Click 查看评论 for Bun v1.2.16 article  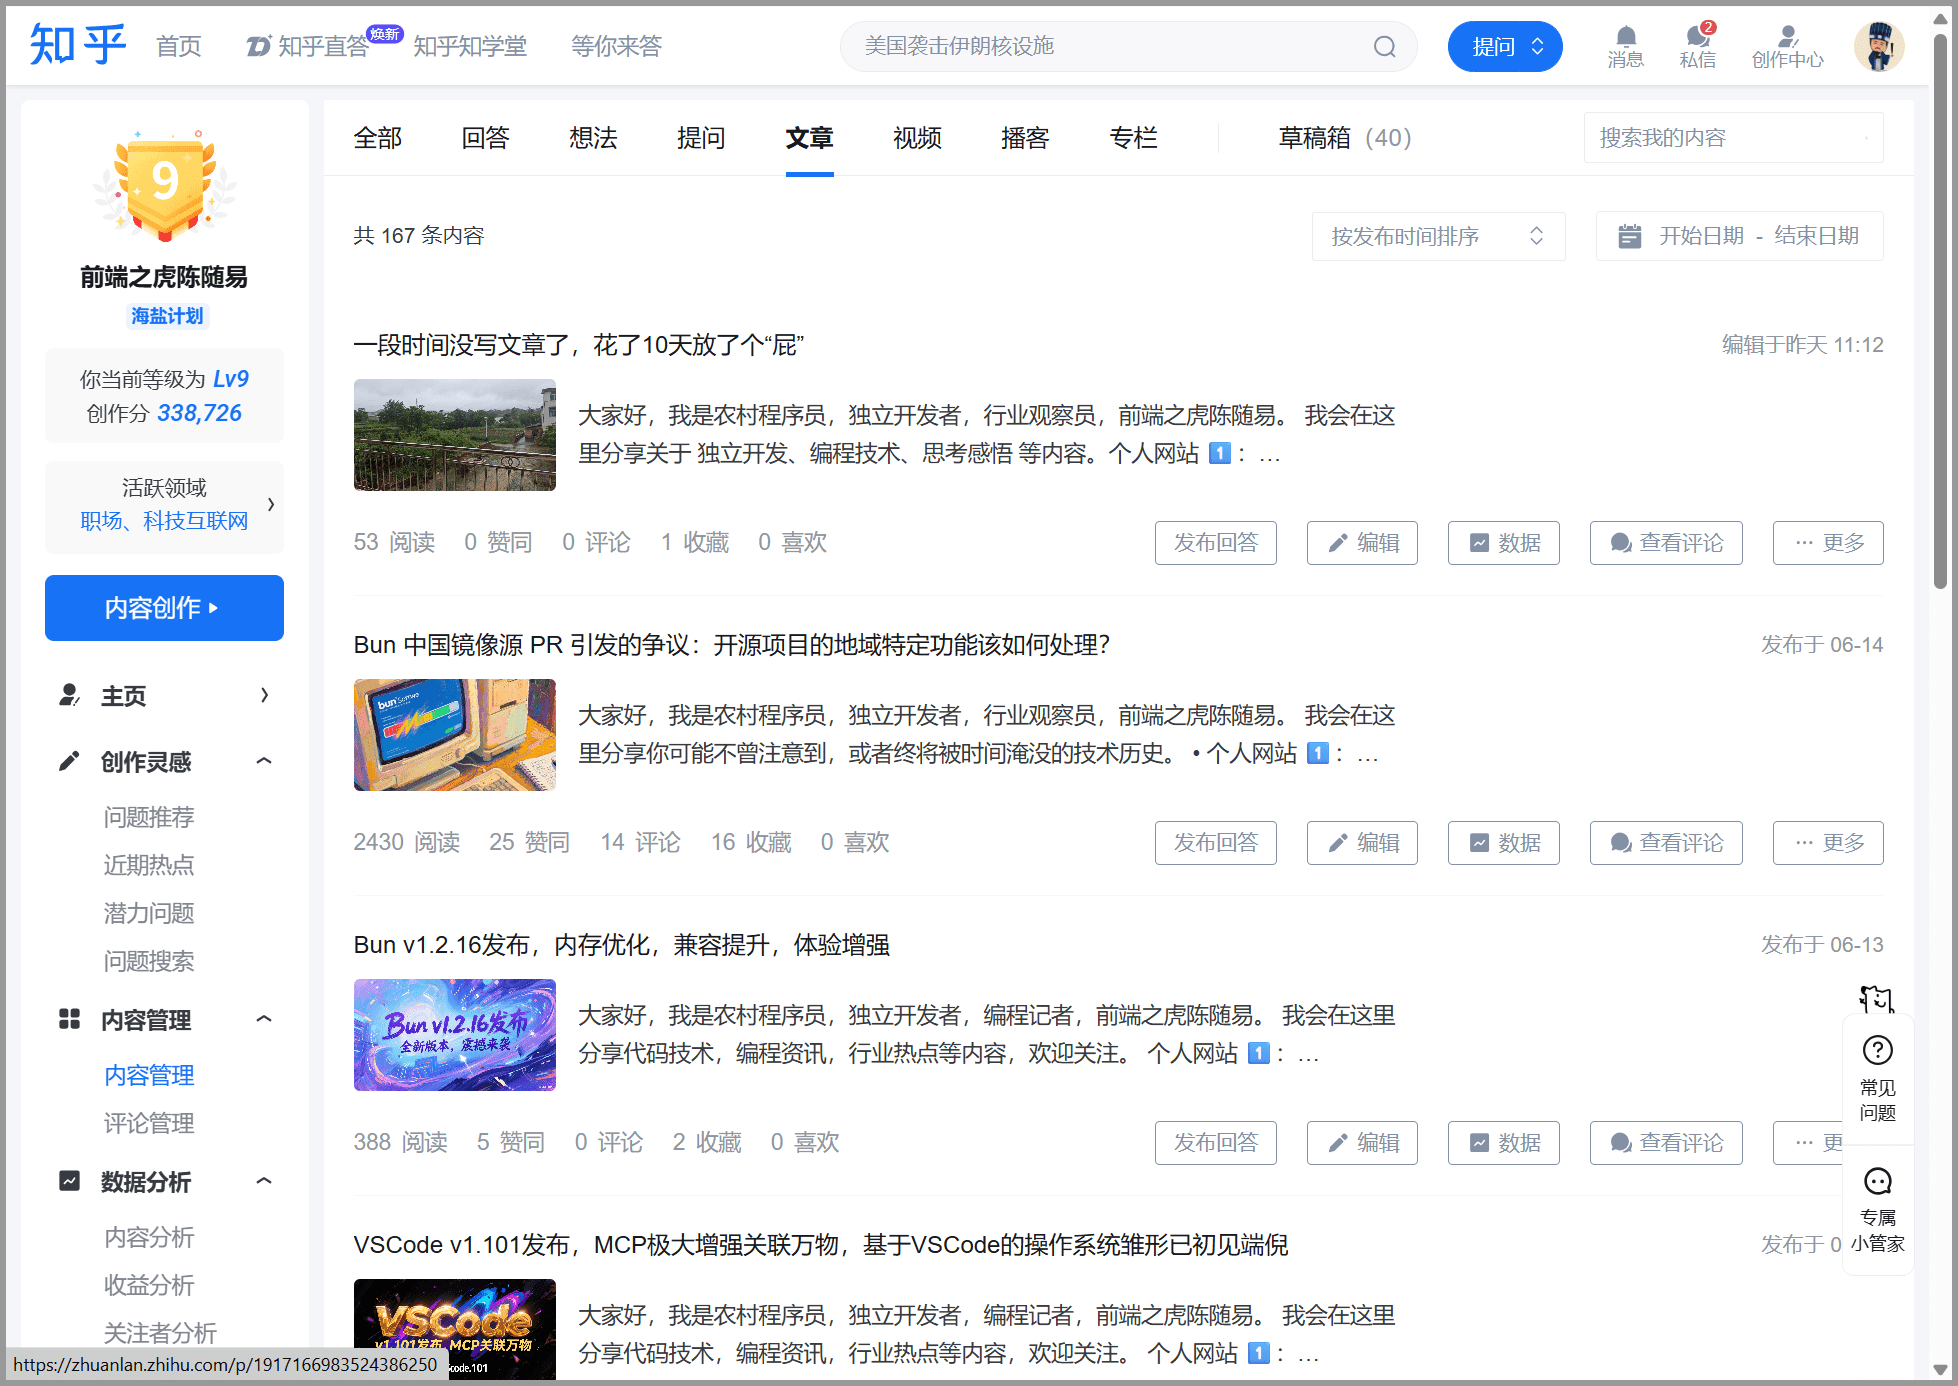click(1666, 1143)
